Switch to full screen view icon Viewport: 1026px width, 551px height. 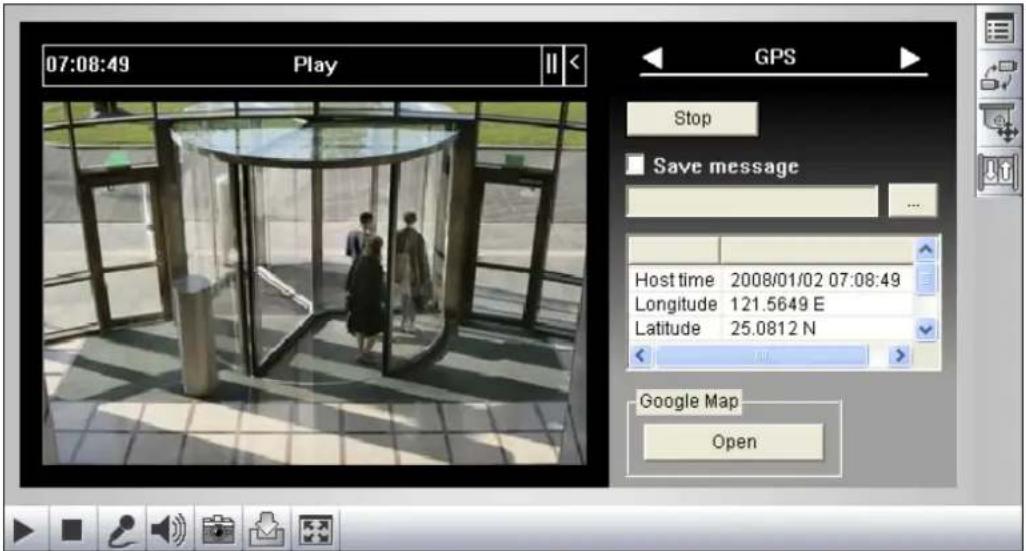click(x=315, y=529)
